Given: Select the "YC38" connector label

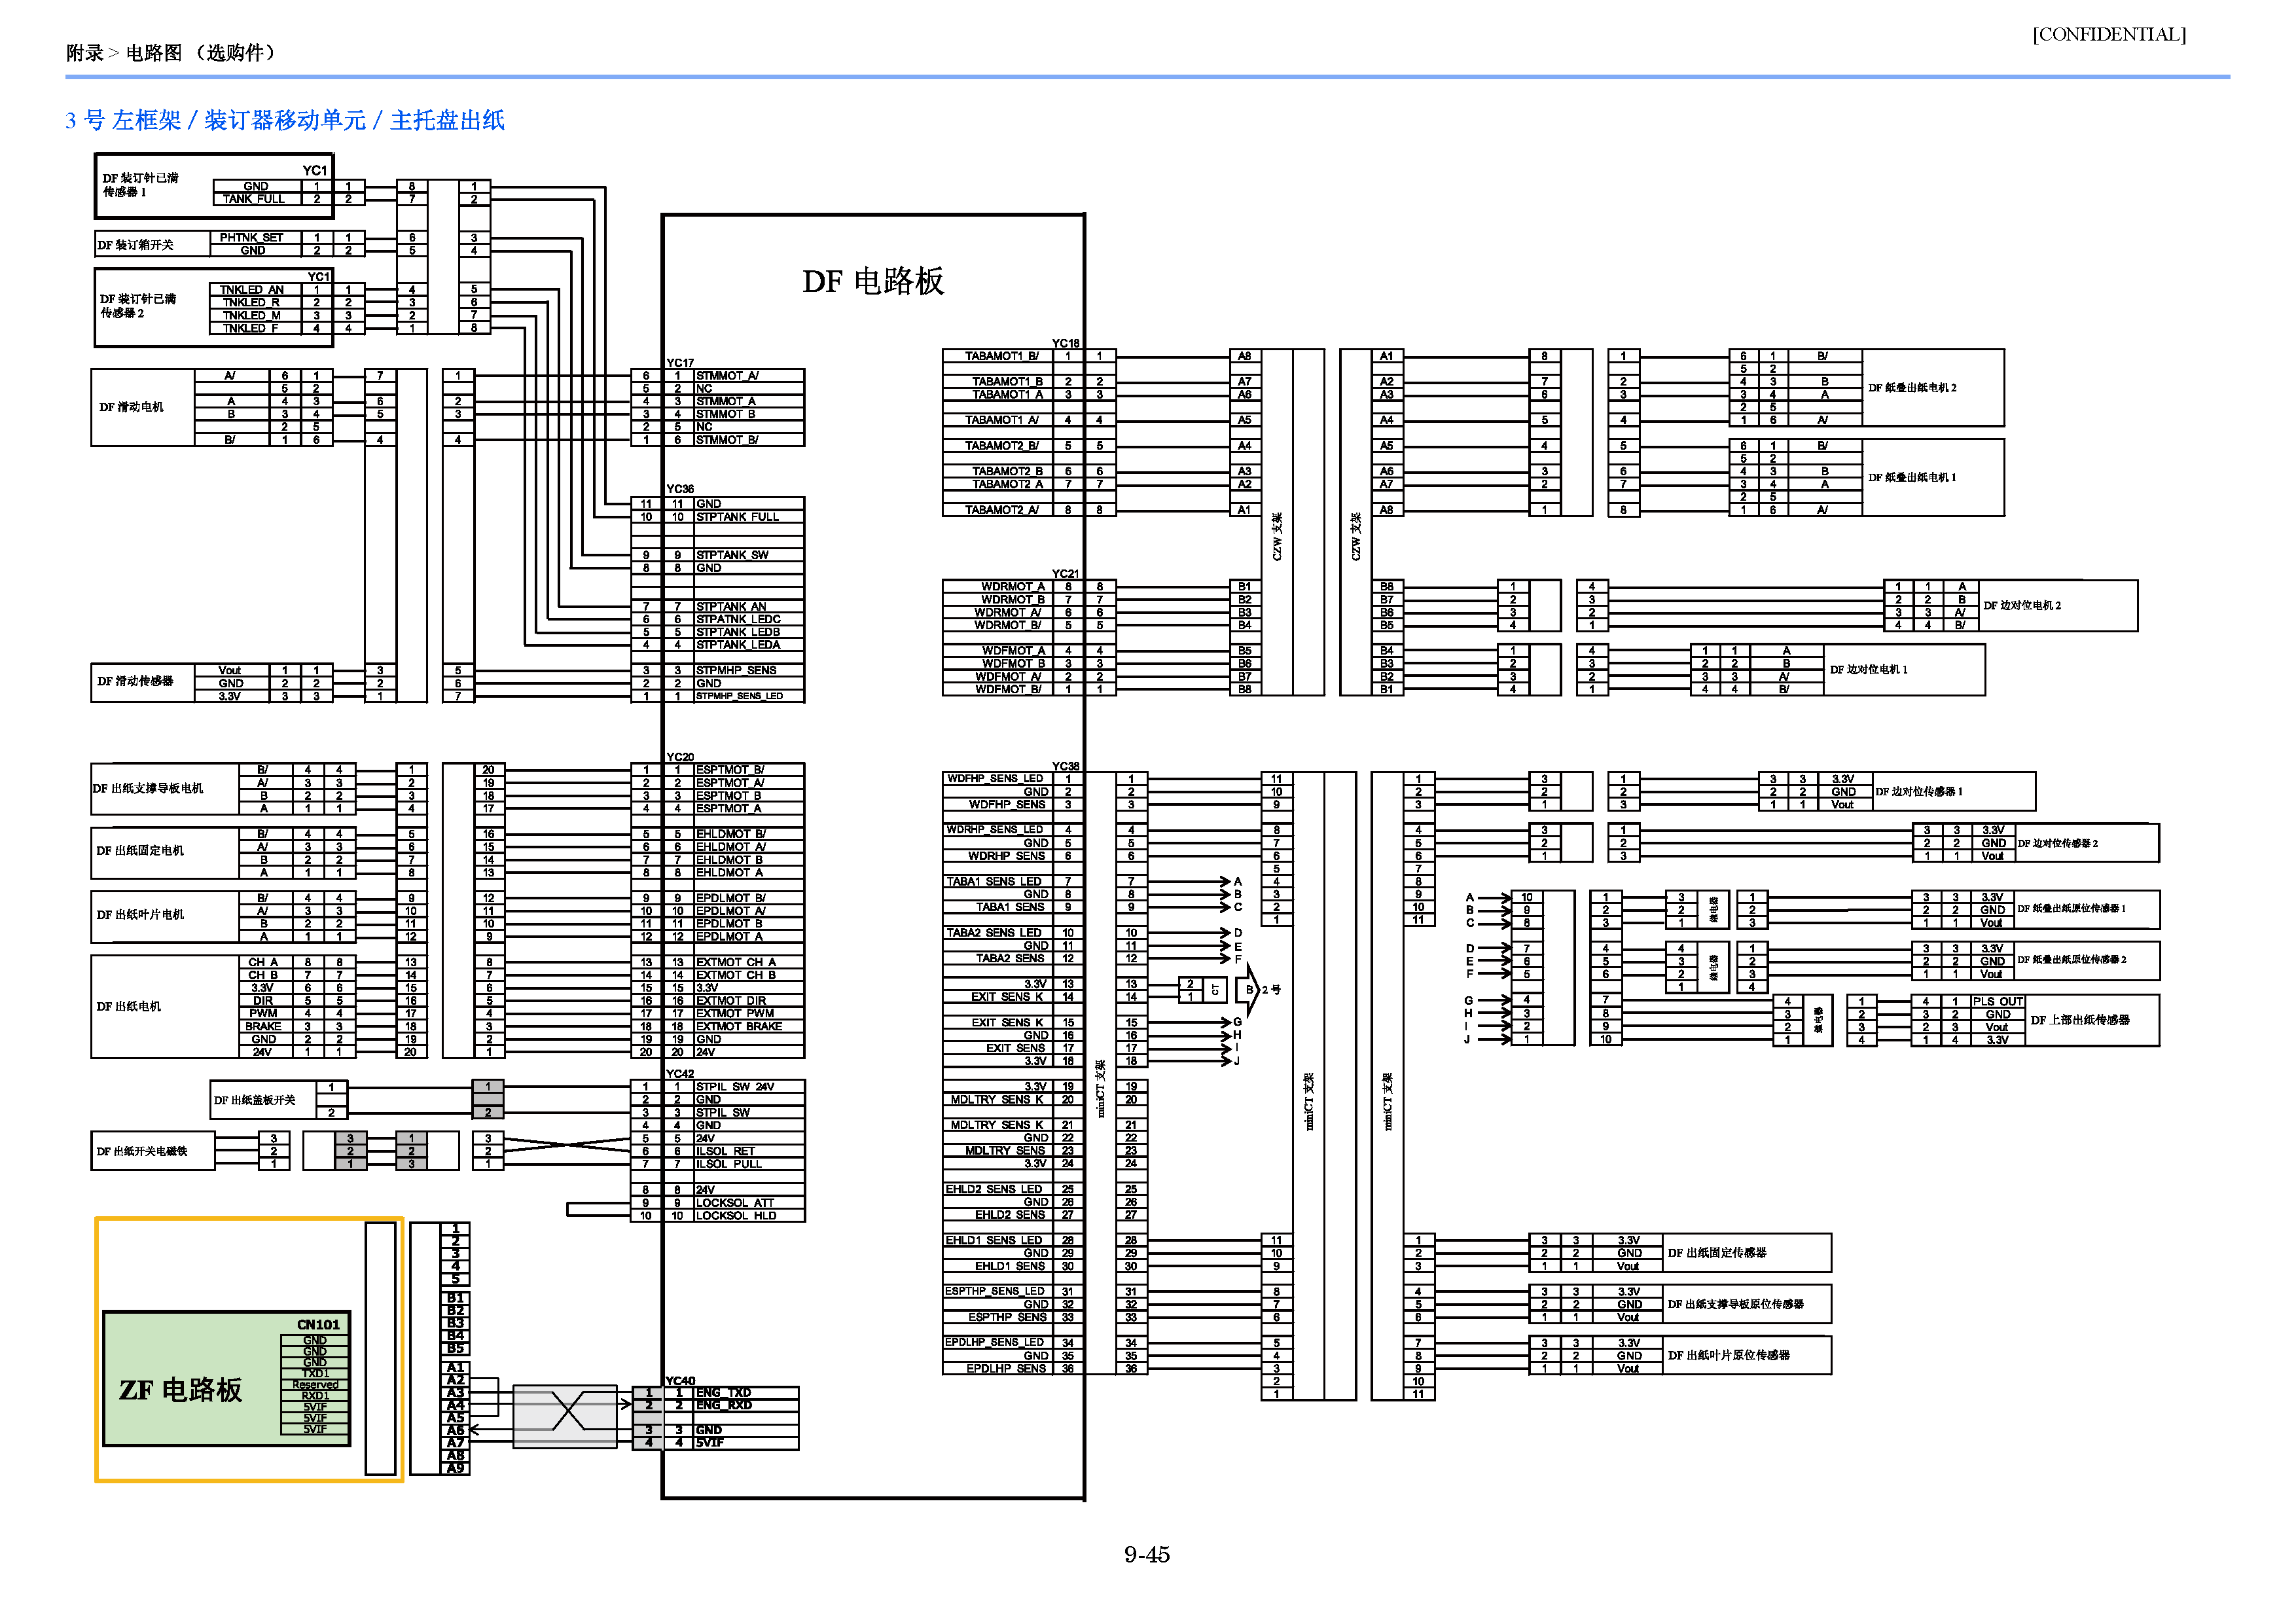Looking at the screenshot, I should [1066, 766].
